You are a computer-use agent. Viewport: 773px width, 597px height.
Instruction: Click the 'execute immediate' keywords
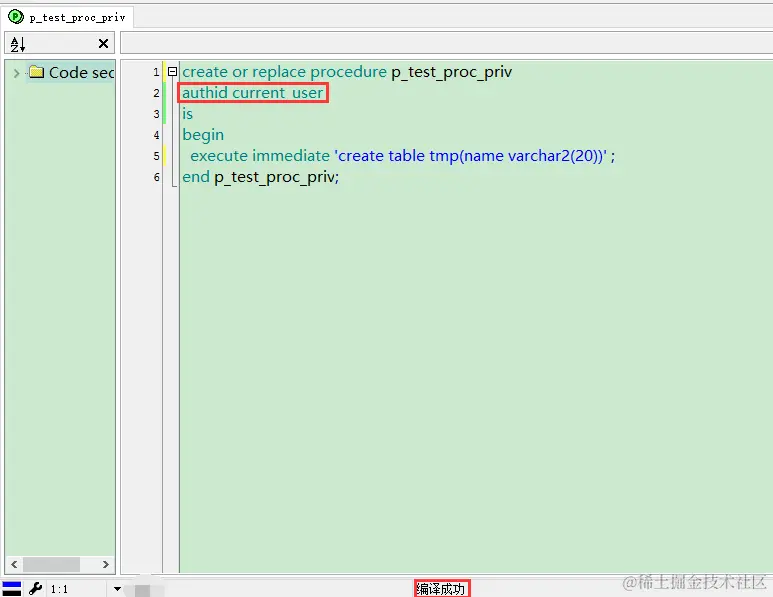[260, 156]
